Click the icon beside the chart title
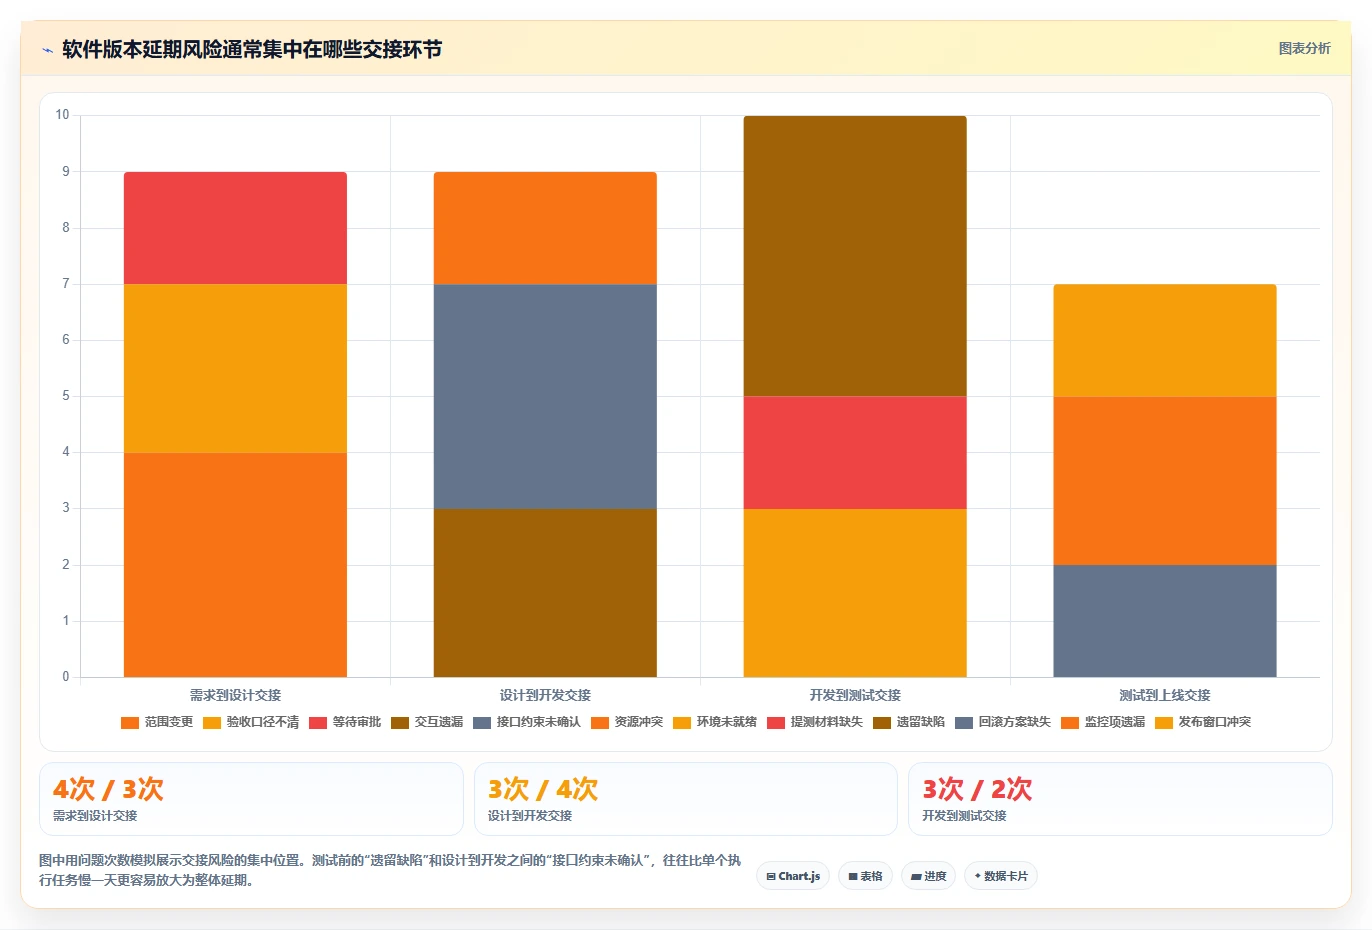The width and height of the screenshot is (1372, 930). tap(47, 50)
